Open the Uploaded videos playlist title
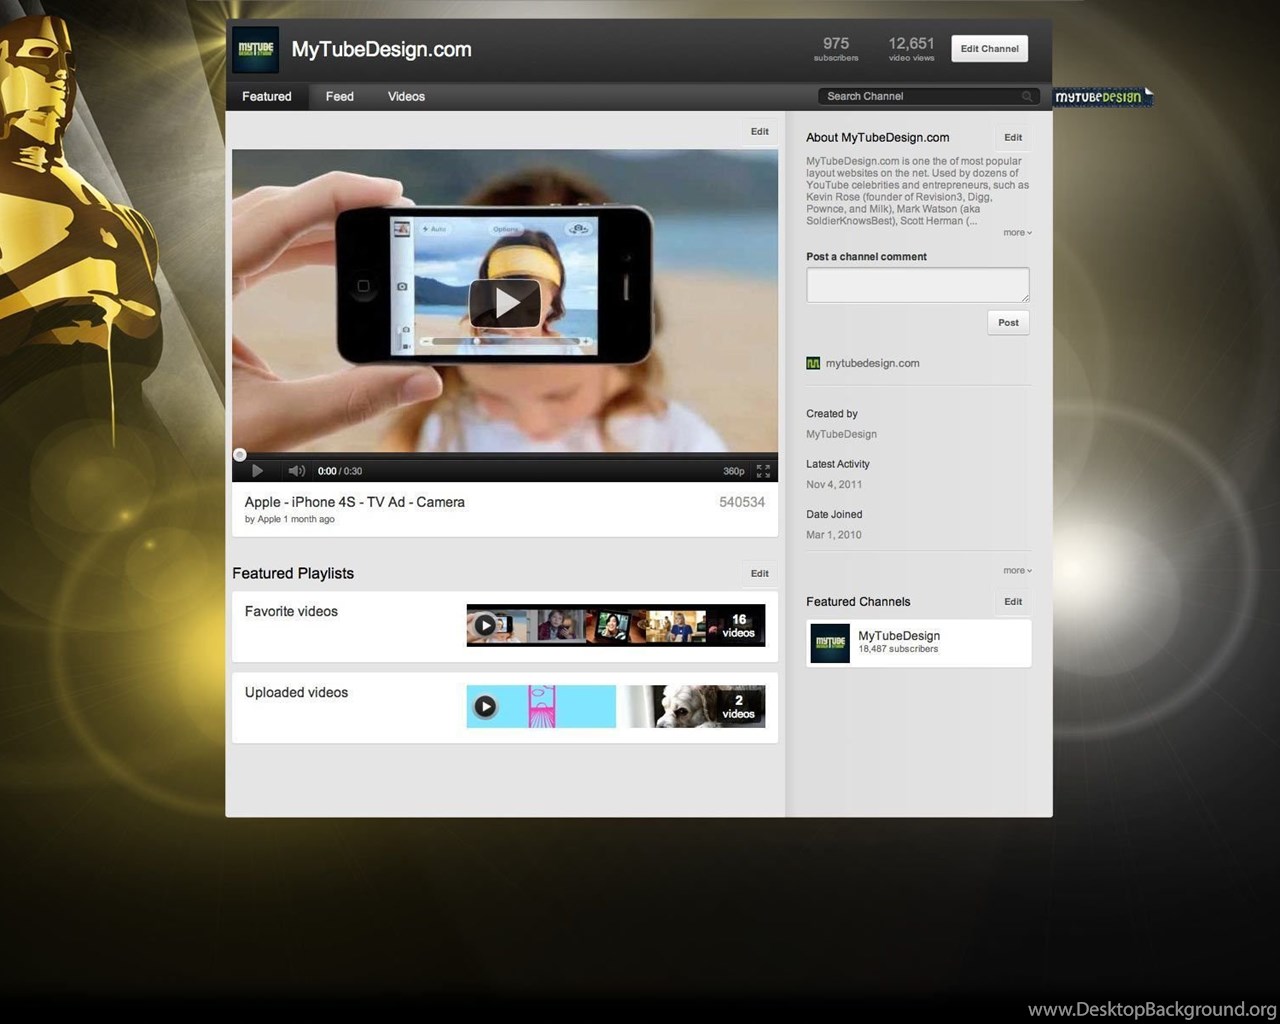Screen dimensions: 1280x1024 click(296, 692)
